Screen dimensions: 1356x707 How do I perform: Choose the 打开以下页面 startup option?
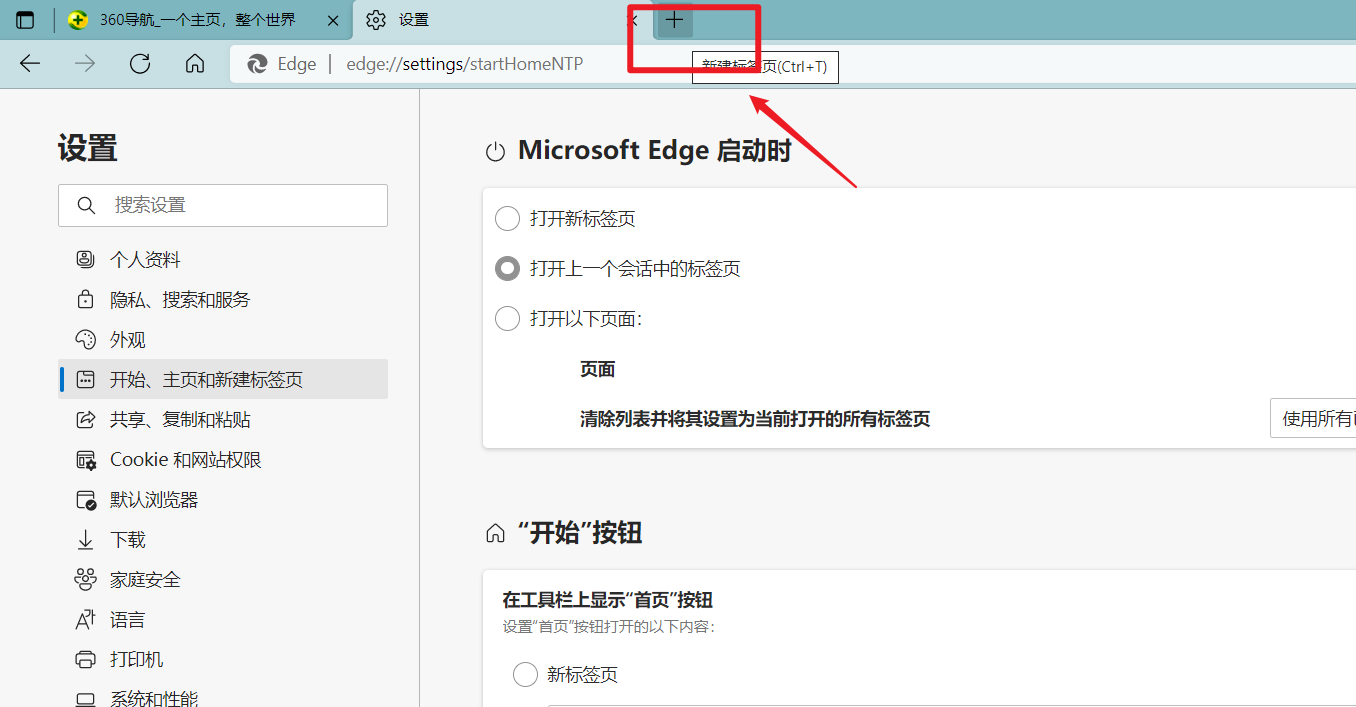[507, 318]
